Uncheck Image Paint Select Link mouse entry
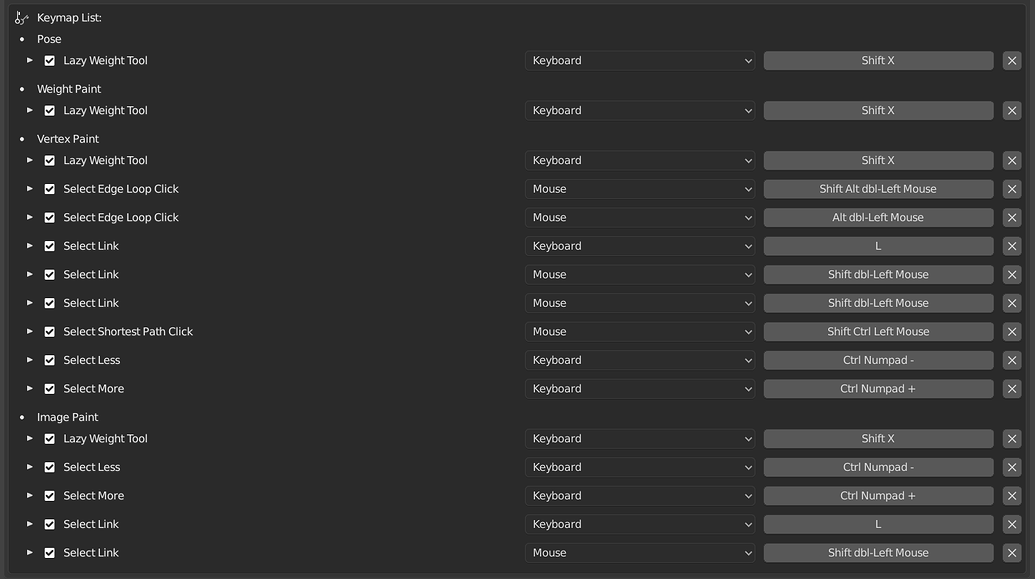1035x579 pixels. [x=50, y=553]
